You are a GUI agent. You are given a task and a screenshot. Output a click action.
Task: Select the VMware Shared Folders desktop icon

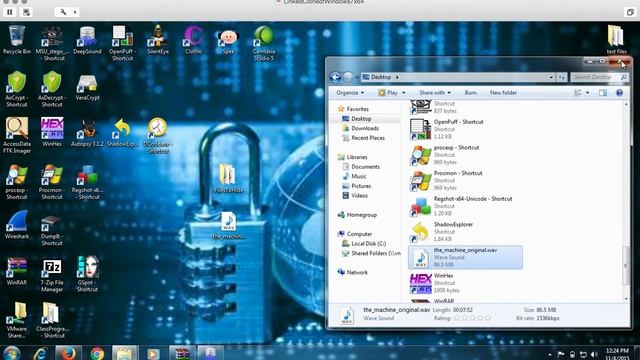click(17, 320)
